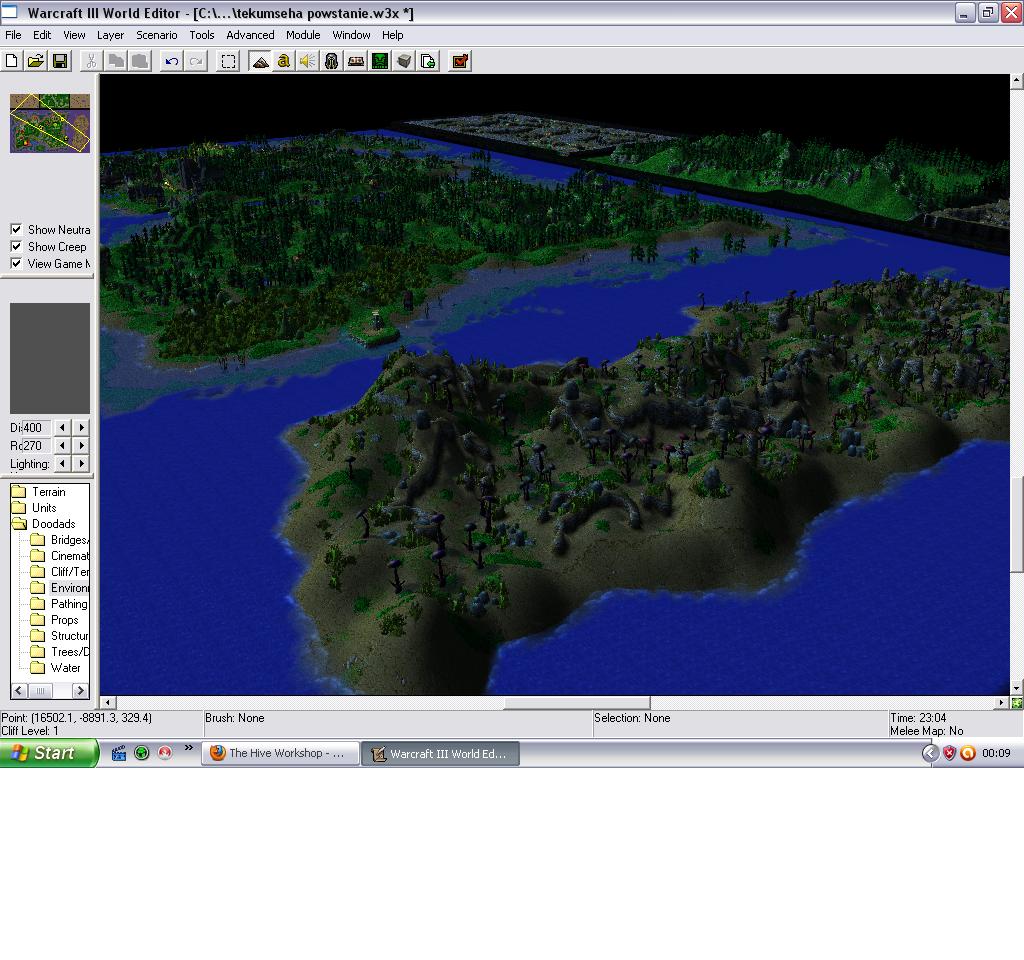Decrease the Rc 270 value with left arrow

click(x=62, y=445)
